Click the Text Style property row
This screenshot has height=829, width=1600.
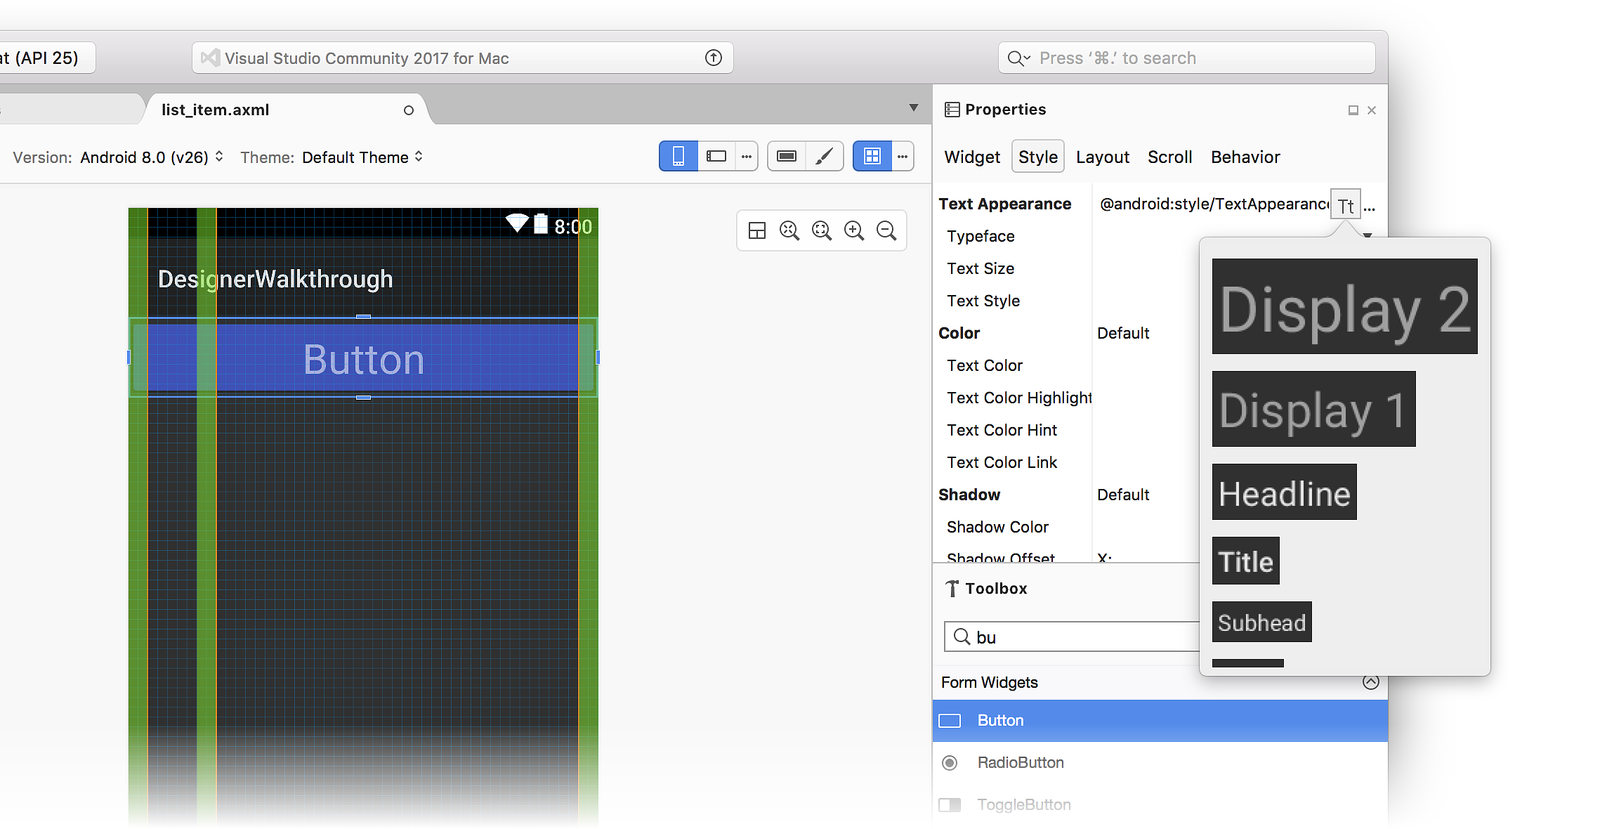[984, 301]
